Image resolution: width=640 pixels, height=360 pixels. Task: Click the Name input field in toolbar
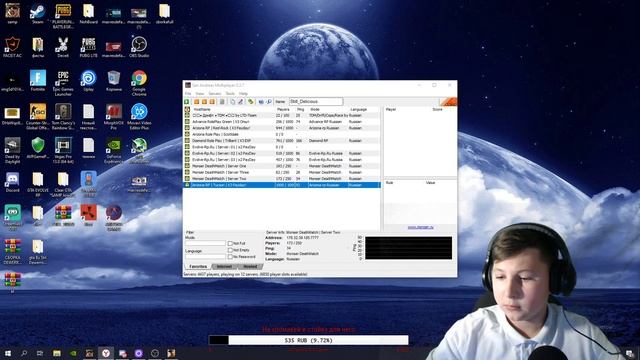coord(316,101)
